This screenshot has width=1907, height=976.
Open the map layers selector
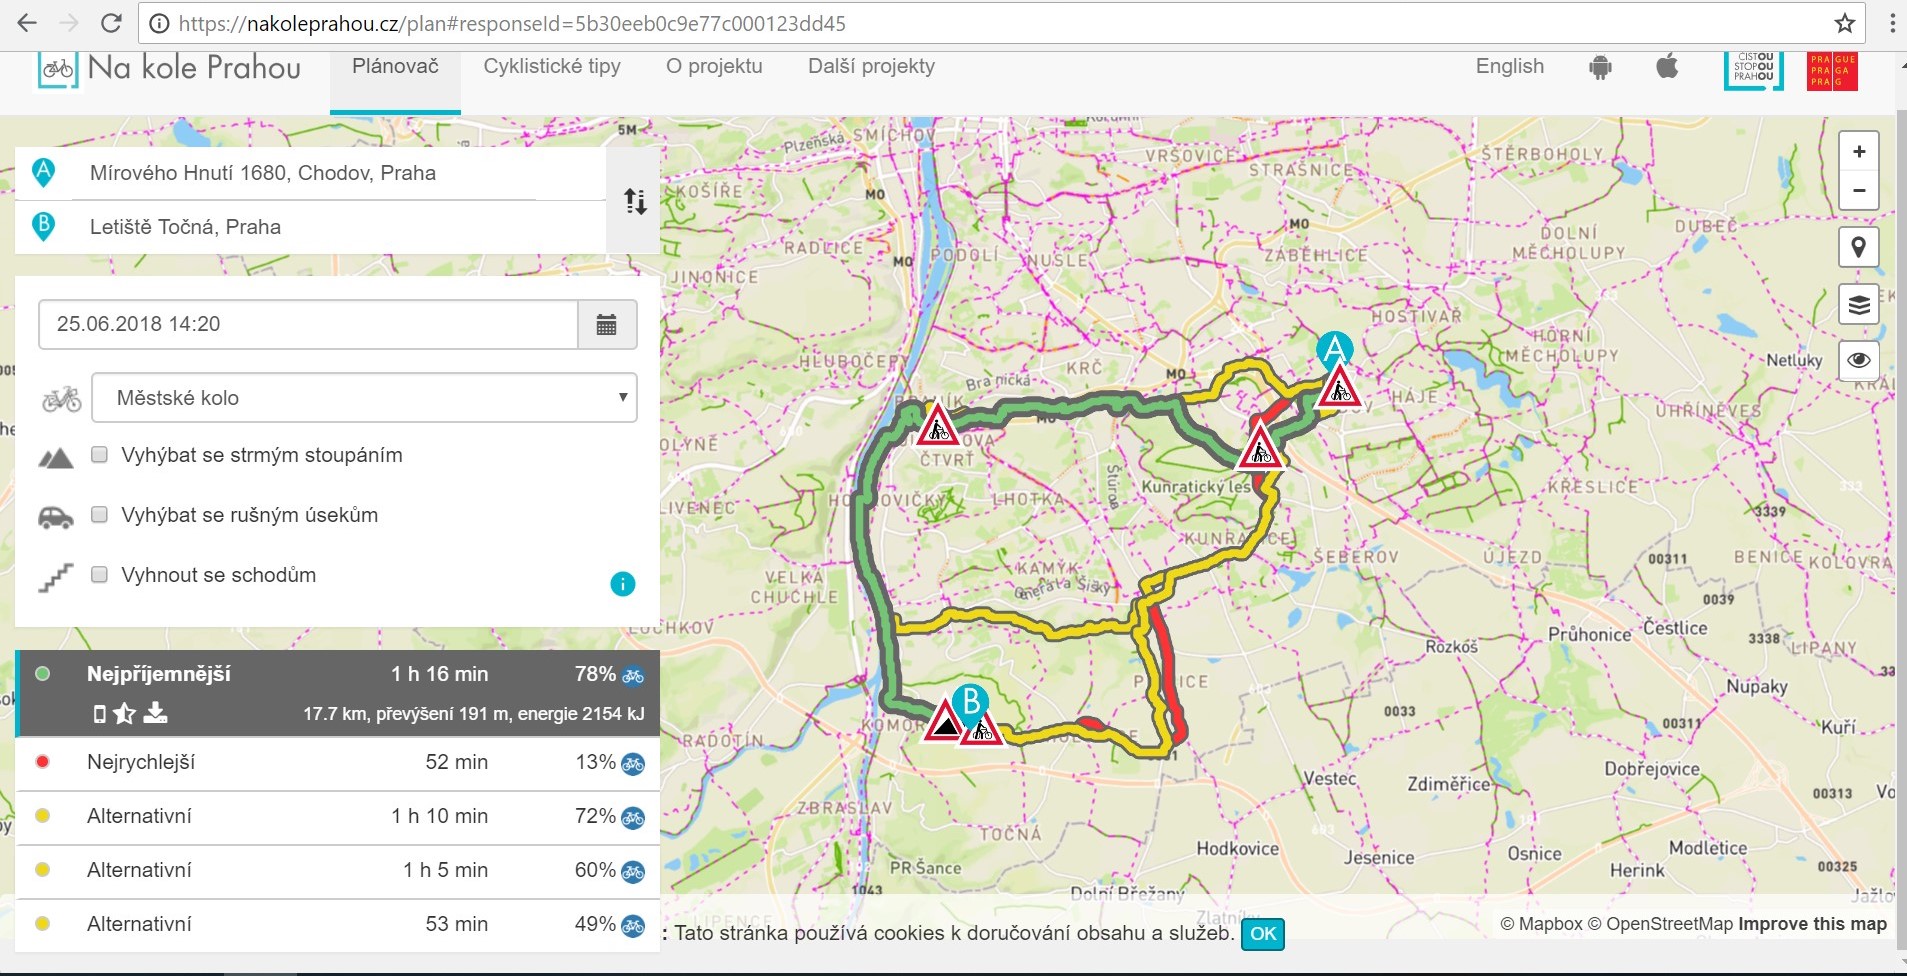(1858, 304)
